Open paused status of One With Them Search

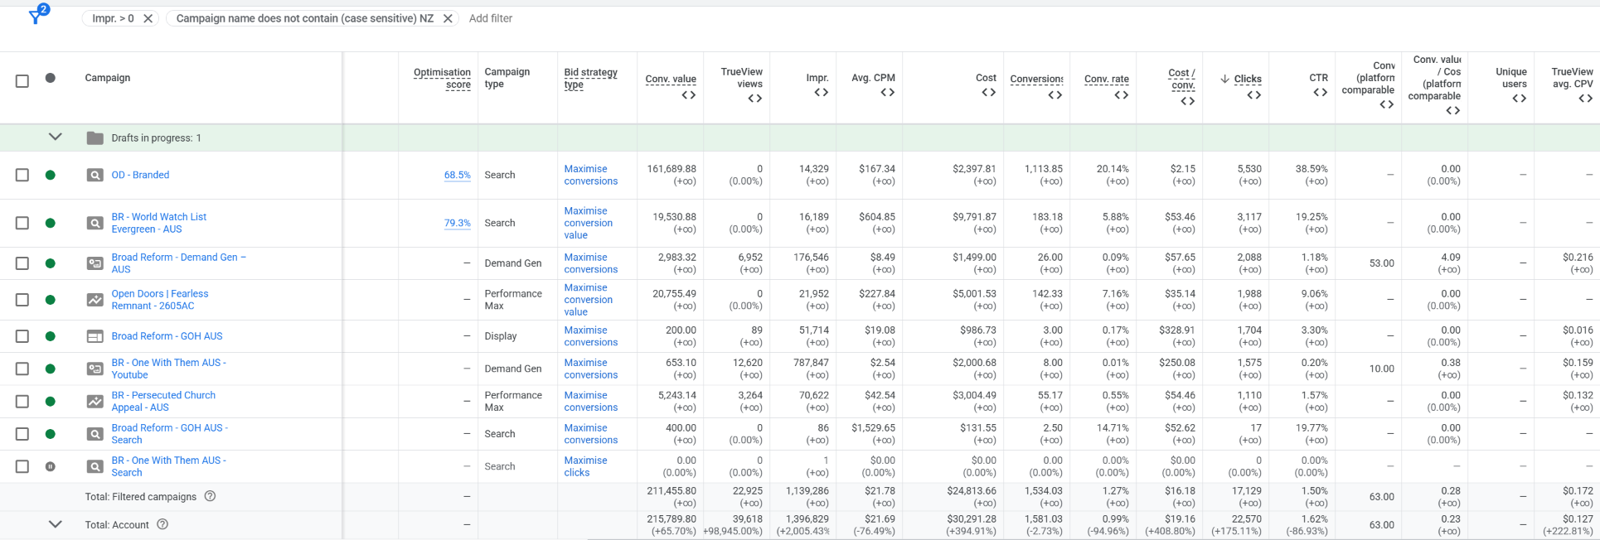tap(50, 466)
